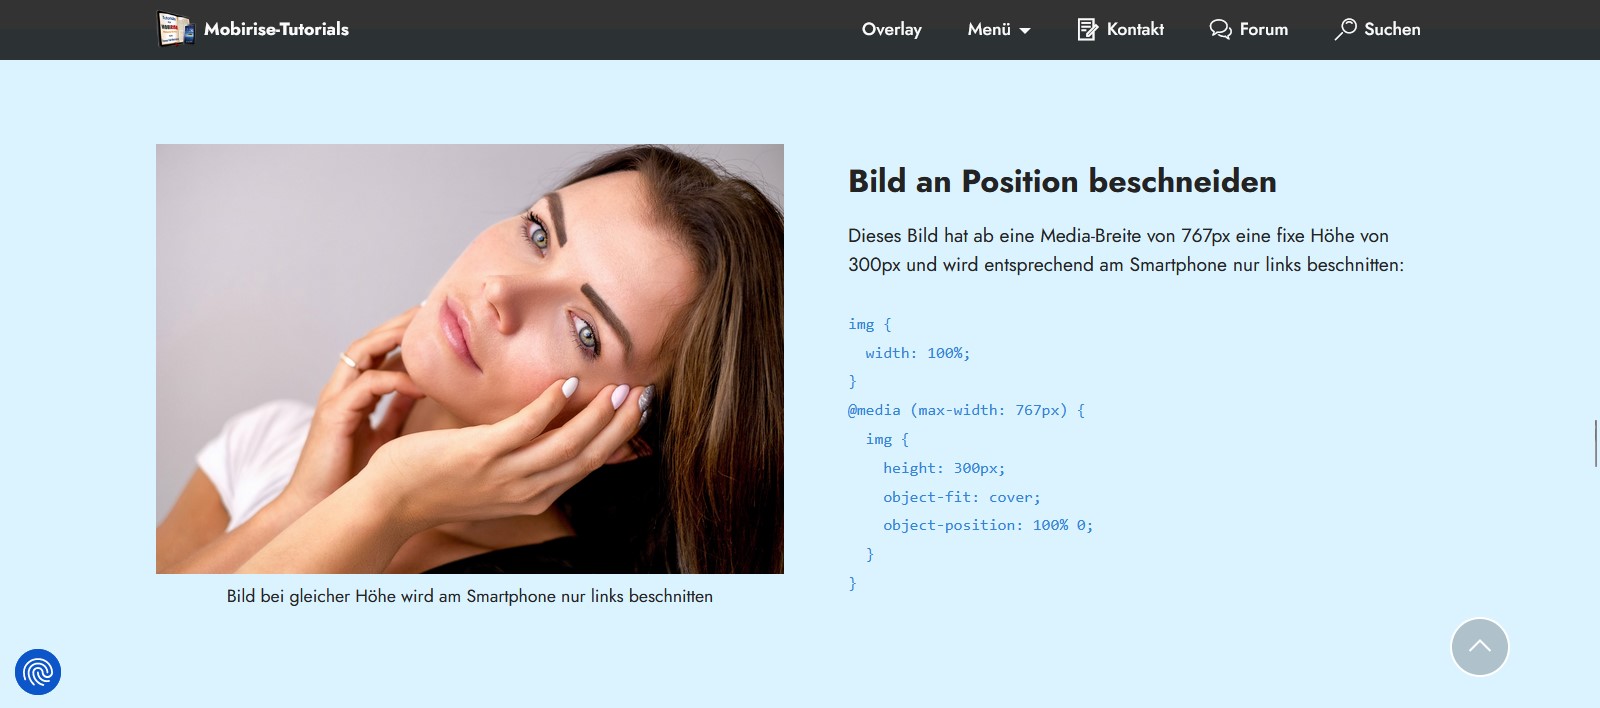
Task: Click the woman portrait photo
Action: pyautogui.click(x=470, y=358)
